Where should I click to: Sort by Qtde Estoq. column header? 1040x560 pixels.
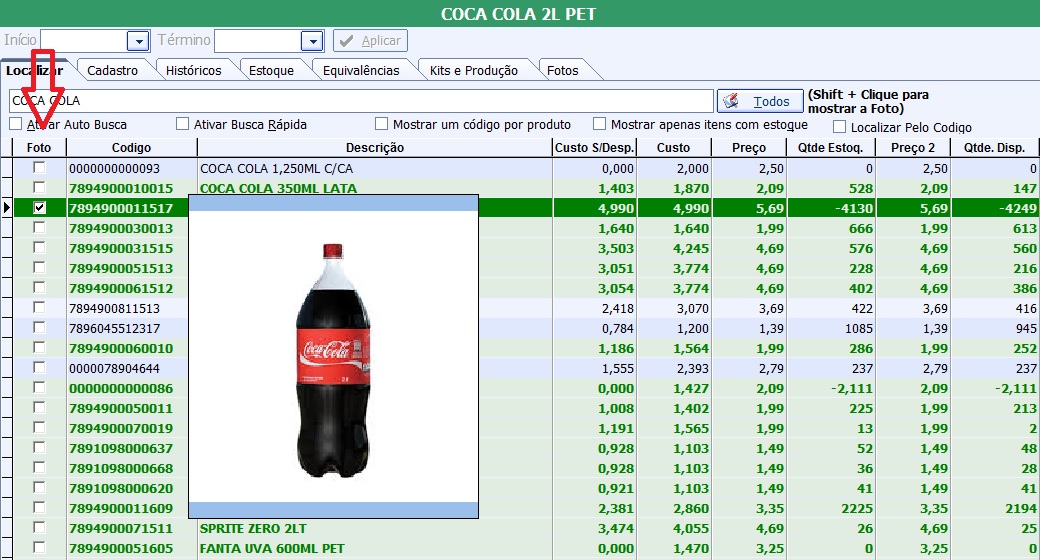[830, 147]
